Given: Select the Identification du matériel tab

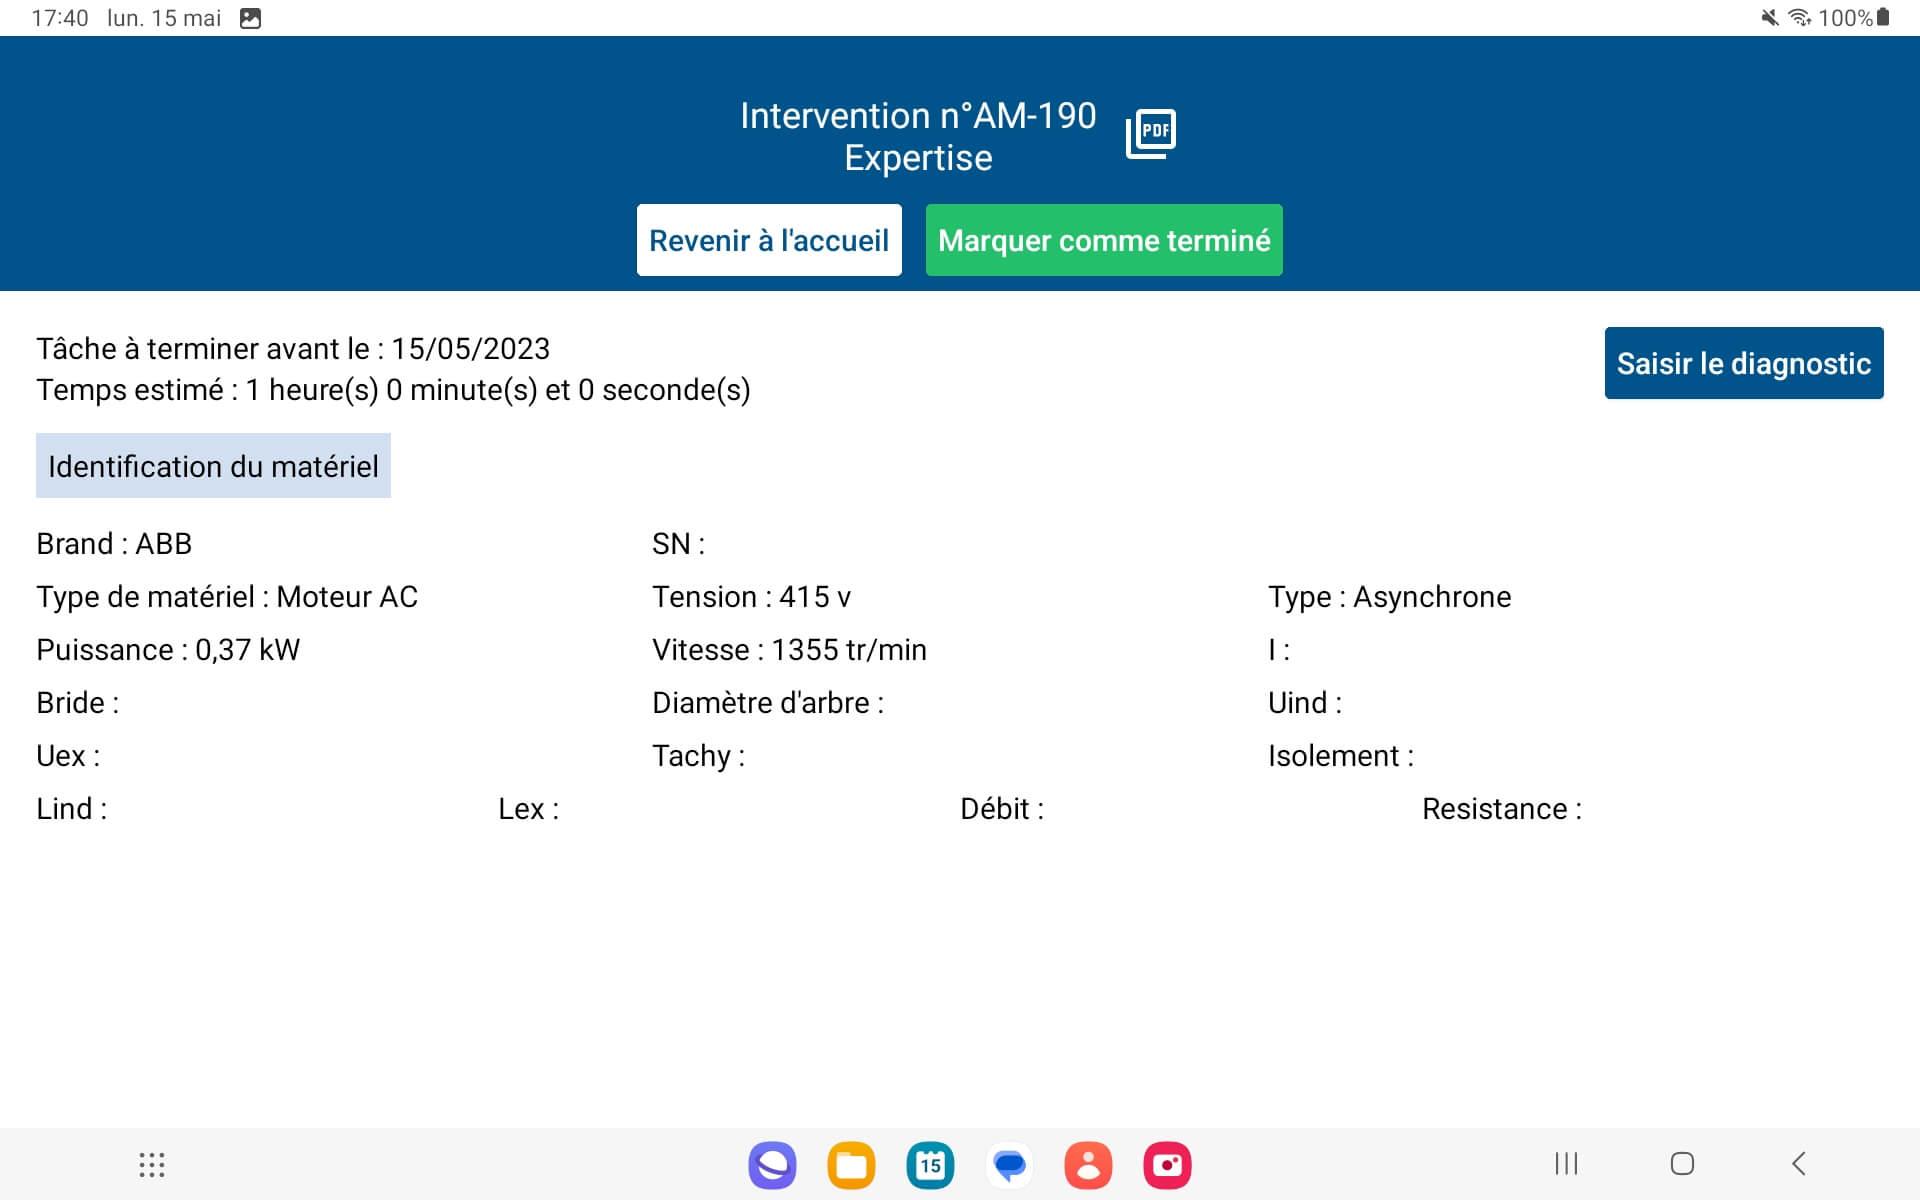Looking at the screenshot, I should 213,466.
